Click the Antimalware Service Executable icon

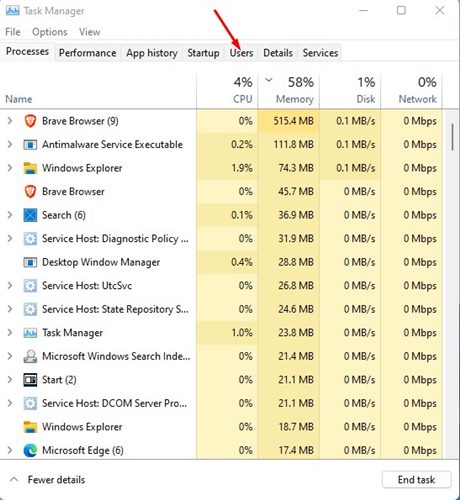click(30, 145)
